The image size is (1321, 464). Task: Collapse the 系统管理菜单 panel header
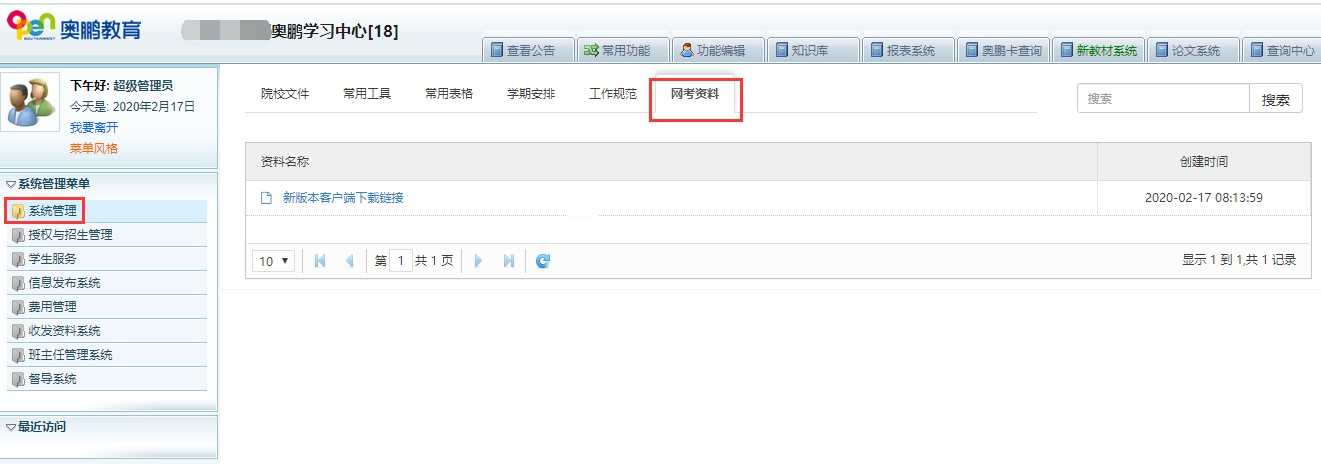tap(54, 184)
